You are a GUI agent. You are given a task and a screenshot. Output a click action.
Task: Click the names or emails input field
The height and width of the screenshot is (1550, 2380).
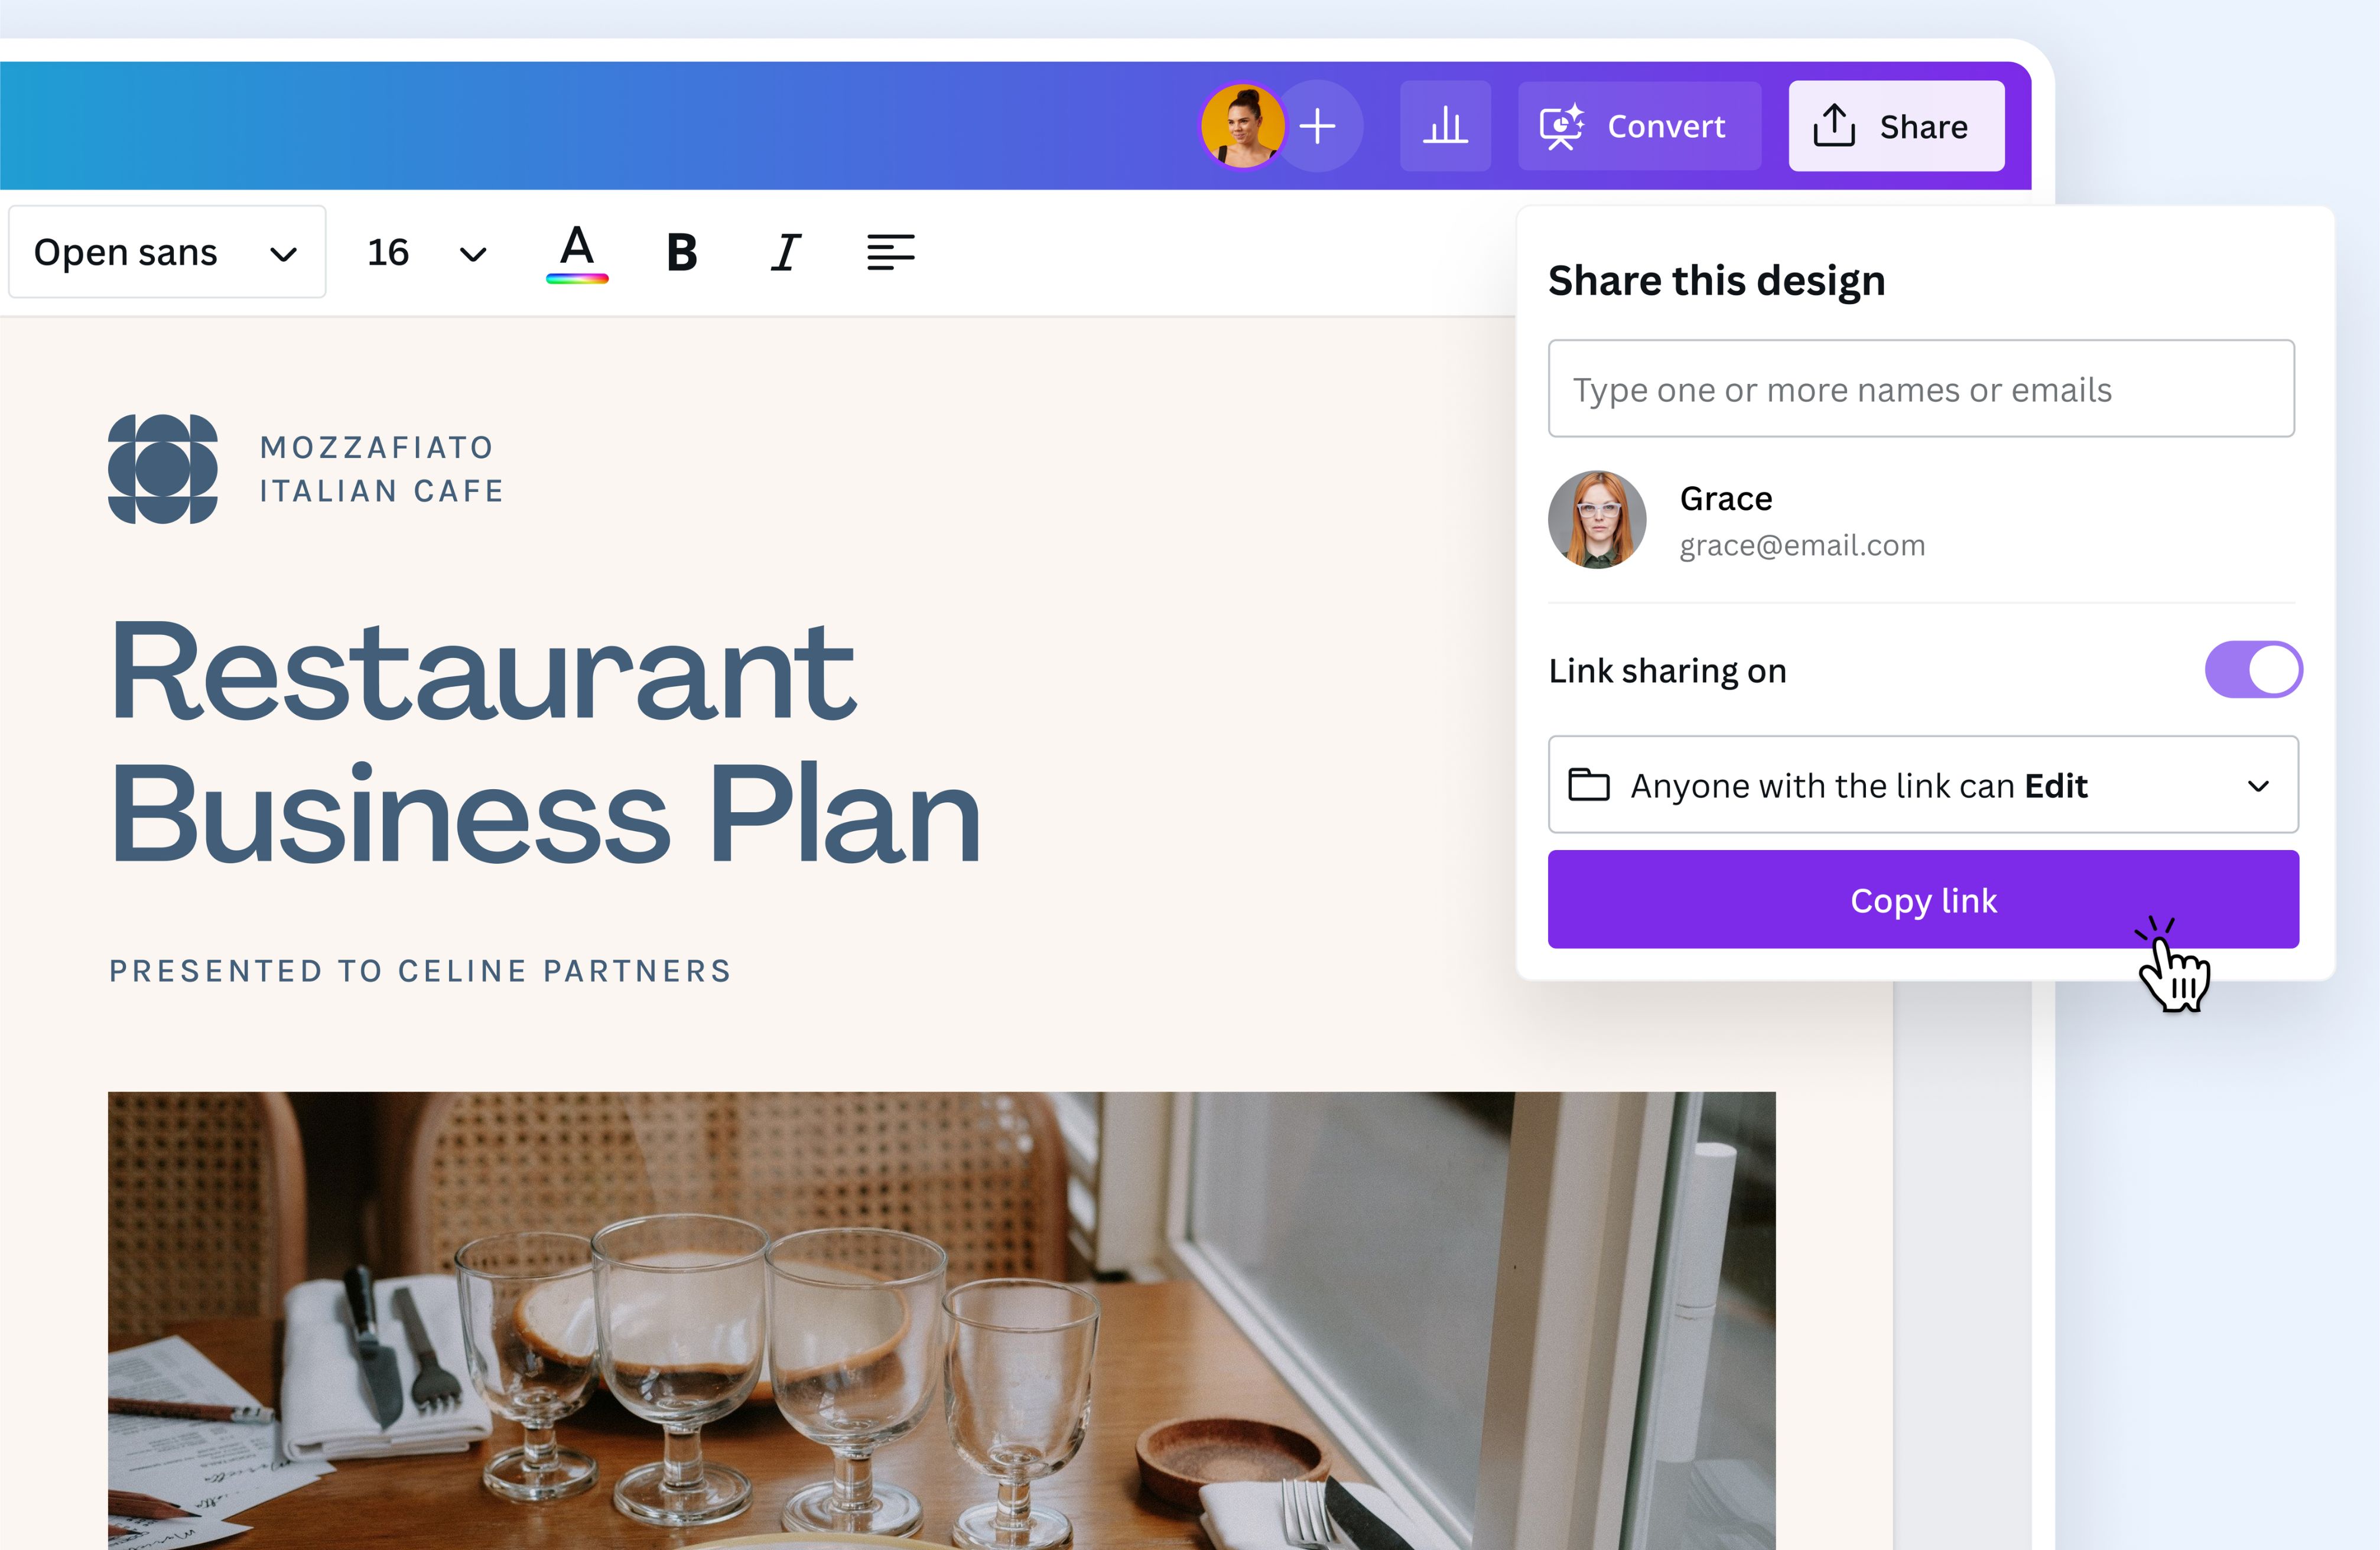[1921, 388]
